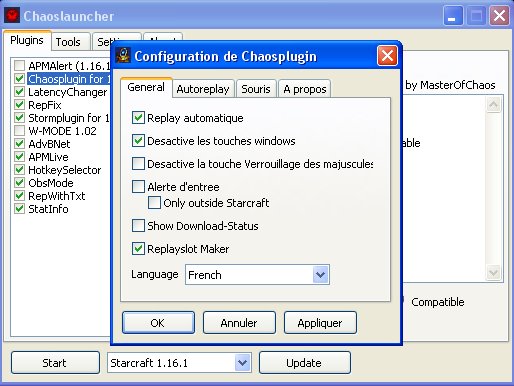514x386 pixels.
Task: Uncheck the RepFix plugin
Action: point(19,105)
